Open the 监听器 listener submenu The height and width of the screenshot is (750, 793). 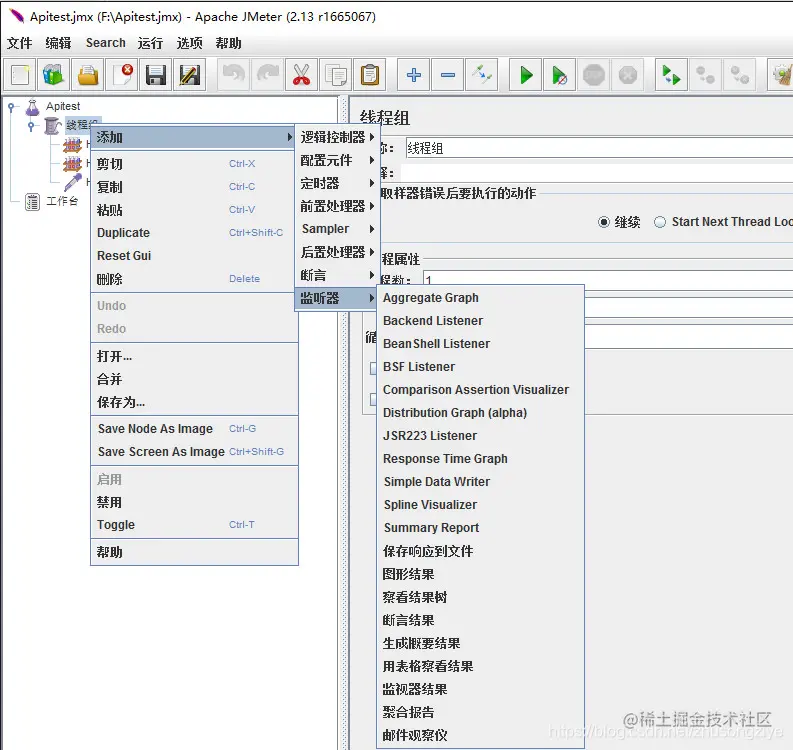(x=337, y=298)
